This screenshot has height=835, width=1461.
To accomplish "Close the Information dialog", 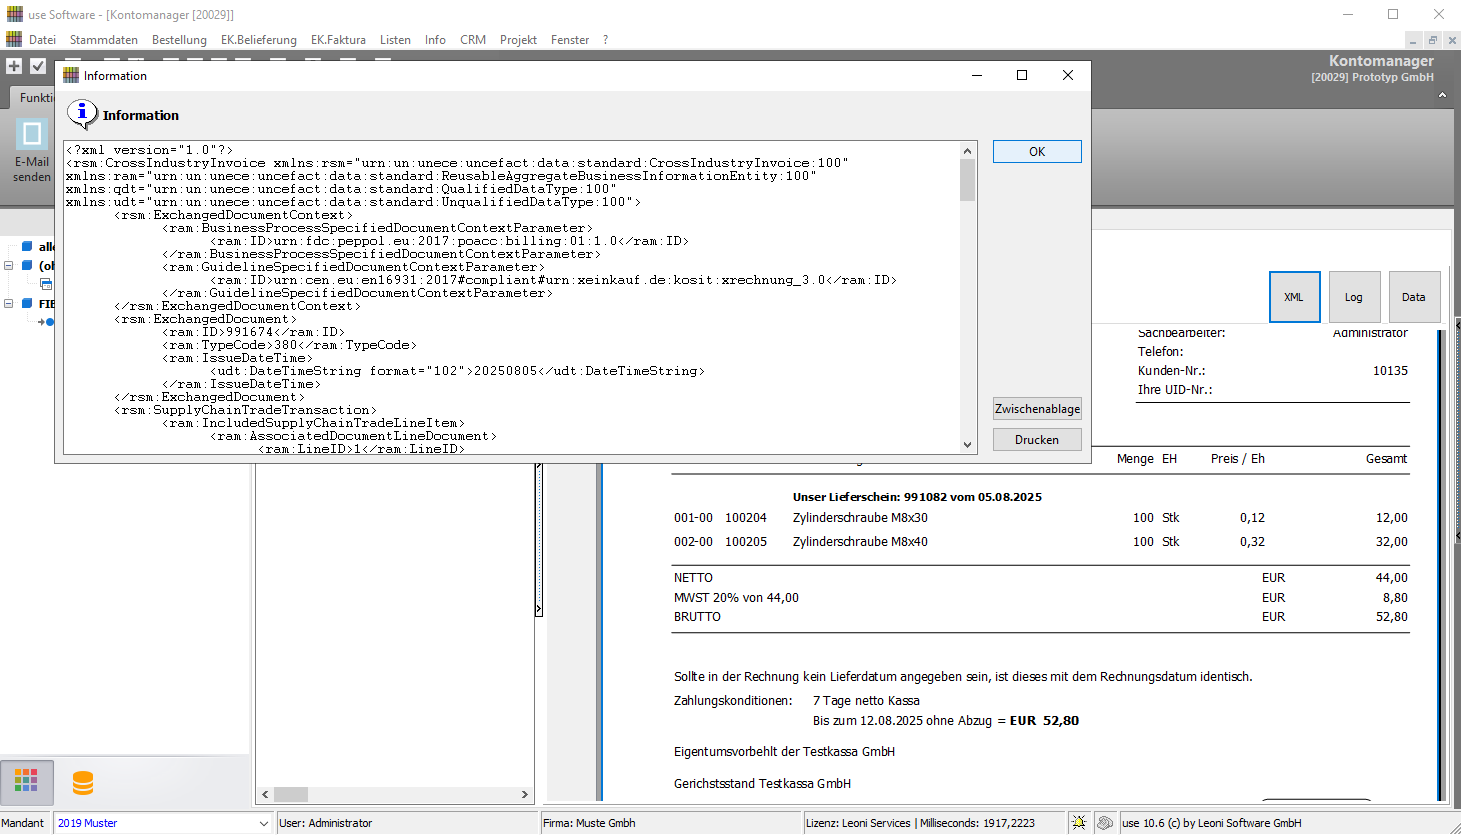I will pyautogui.click(x=1068, y=75).
